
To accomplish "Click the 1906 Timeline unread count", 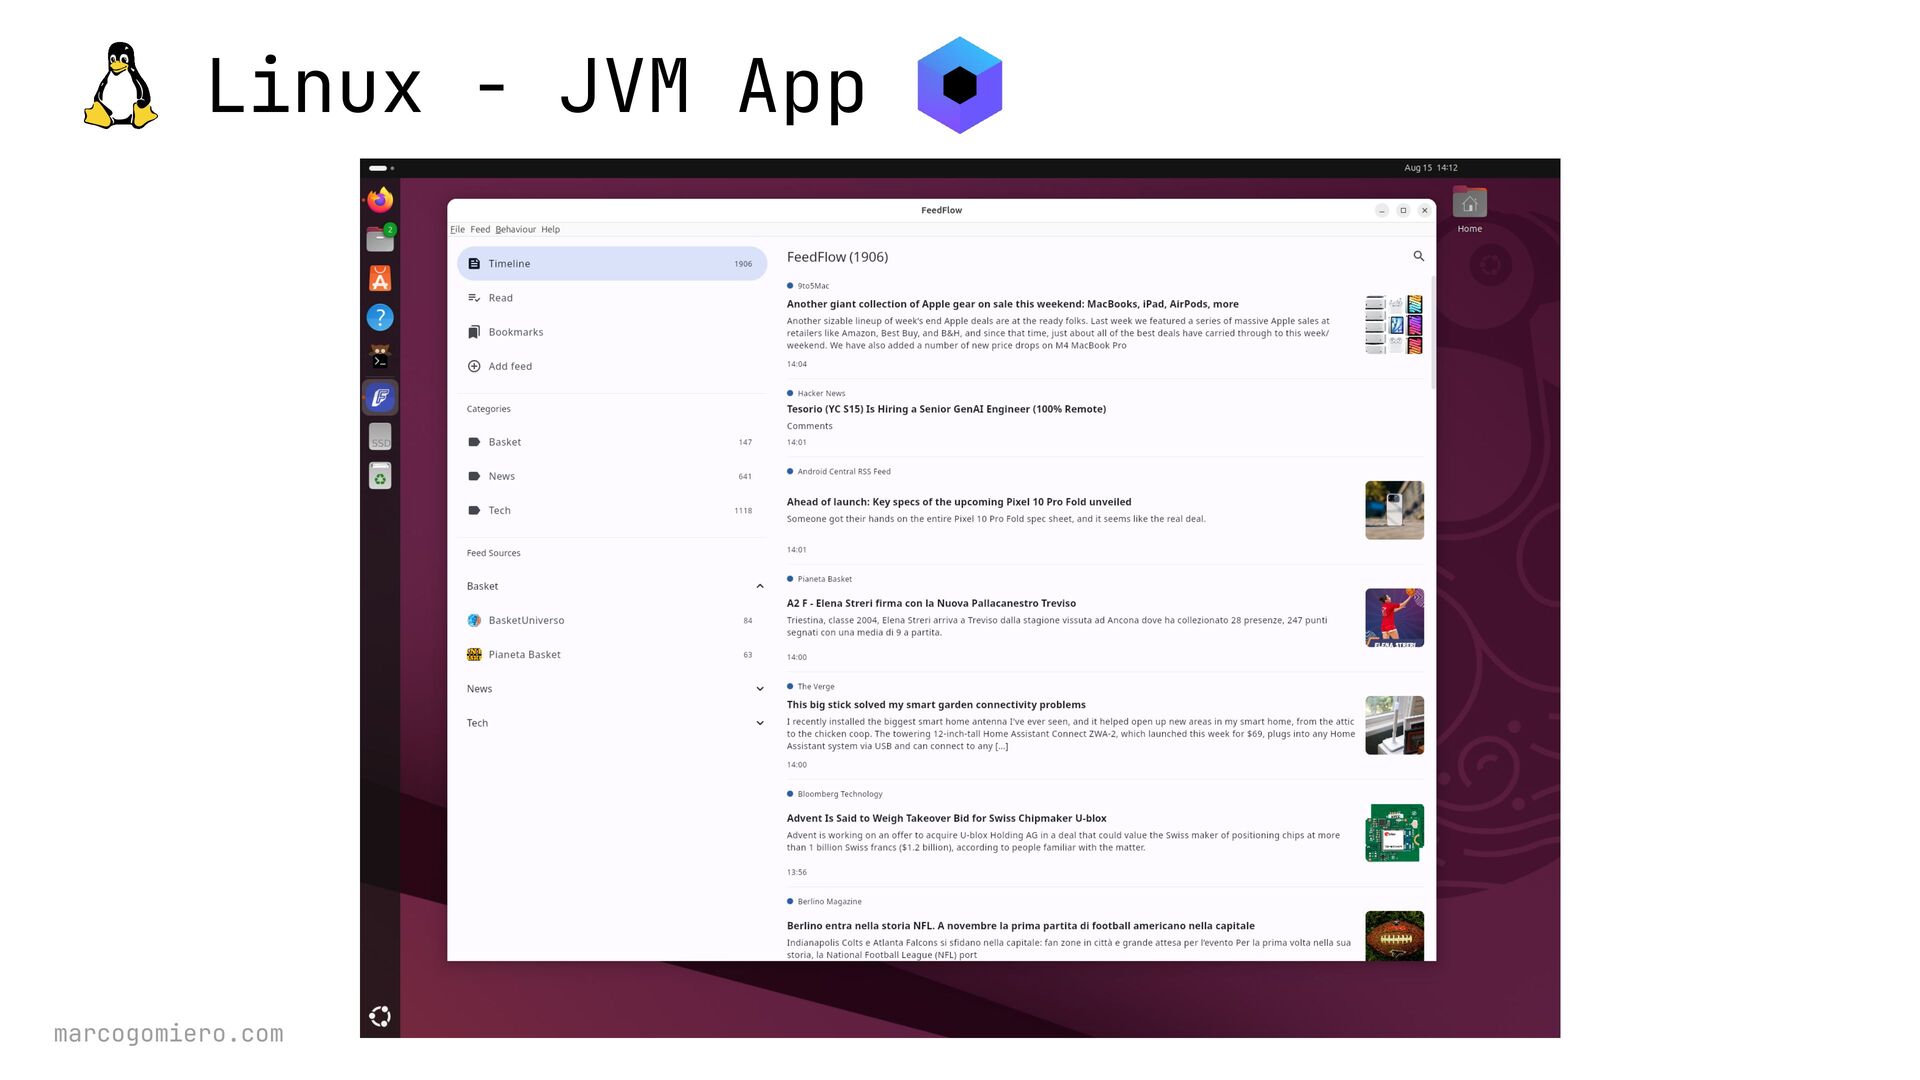I will (743, 264).
